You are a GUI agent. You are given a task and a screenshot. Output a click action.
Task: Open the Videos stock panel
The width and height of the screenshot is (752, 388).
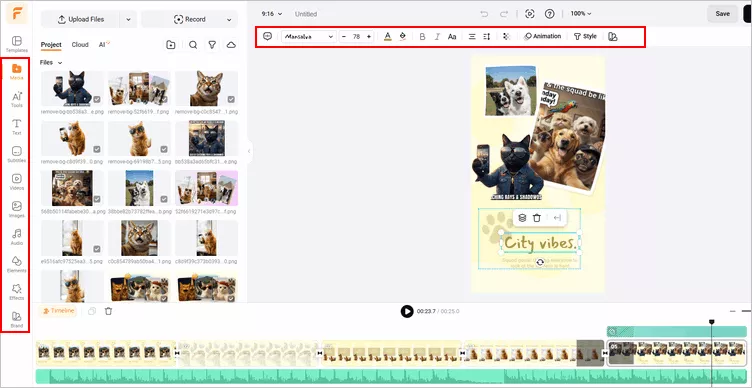pos(17,182)
